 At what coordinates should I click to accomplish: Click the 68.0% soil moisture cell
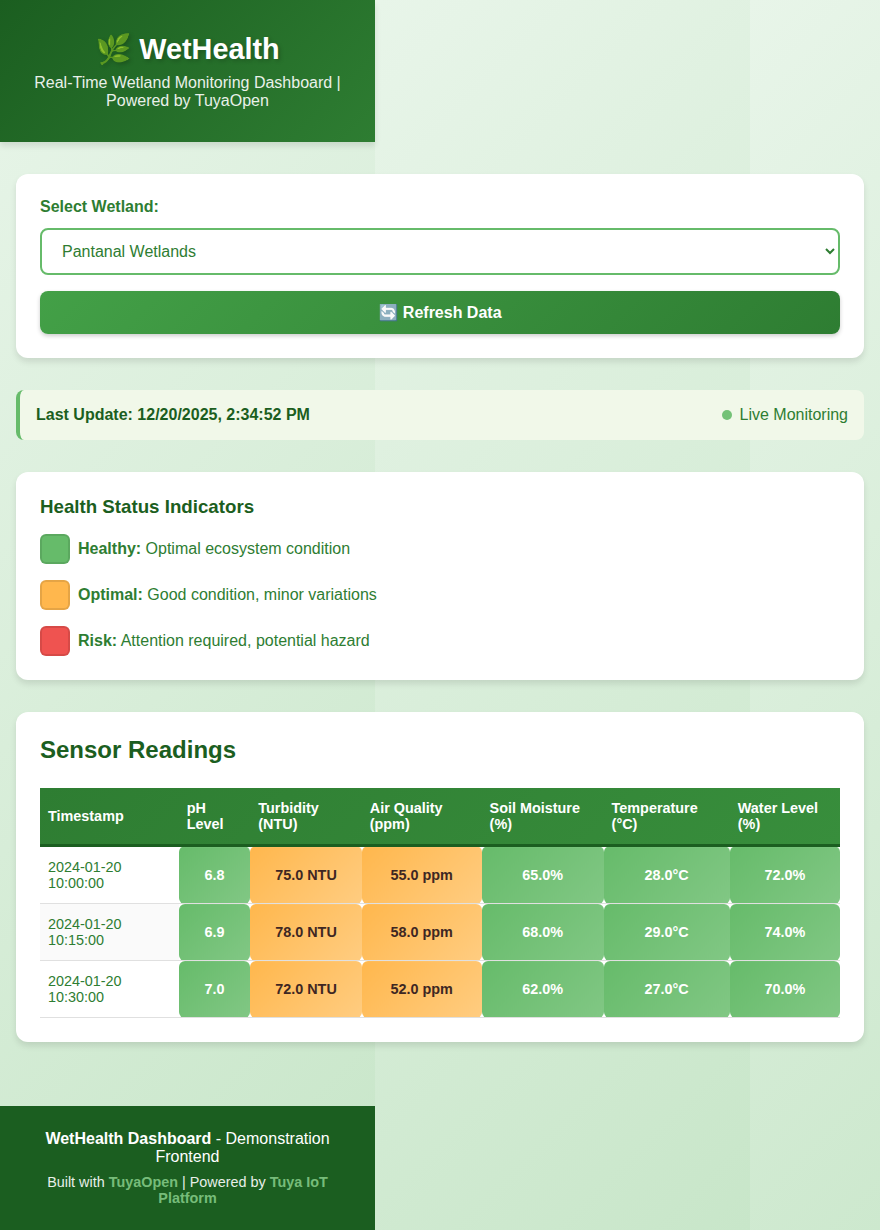[x=543, y=932]
